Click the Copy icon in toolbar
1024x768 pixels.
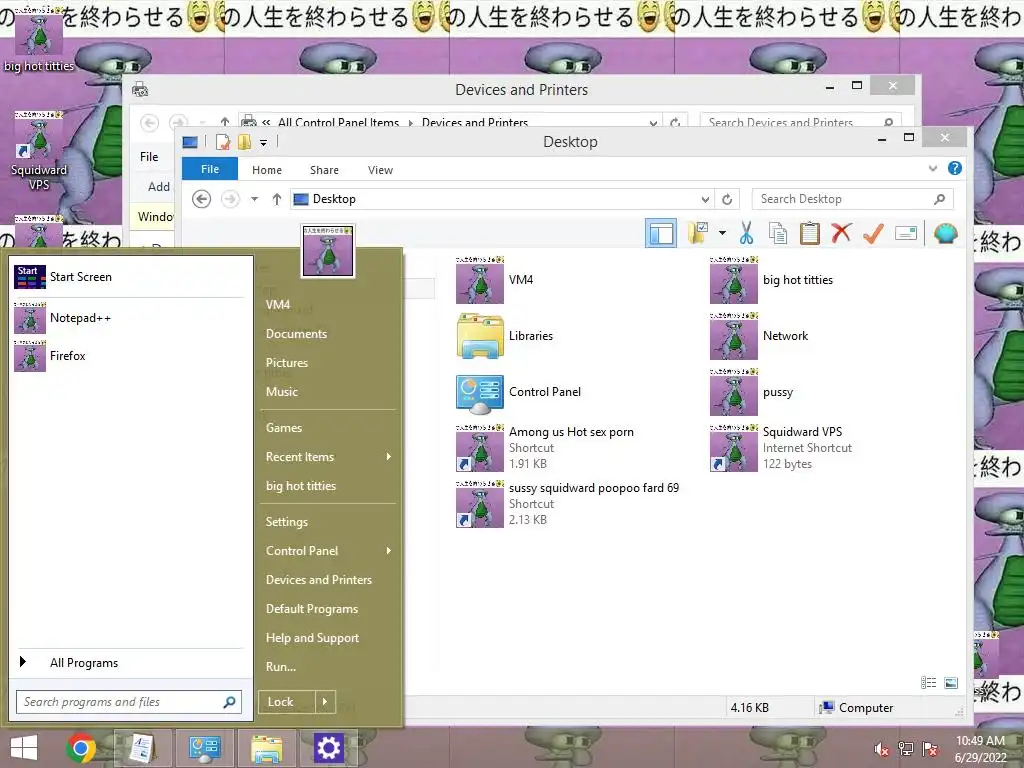[x=777, y=233]
